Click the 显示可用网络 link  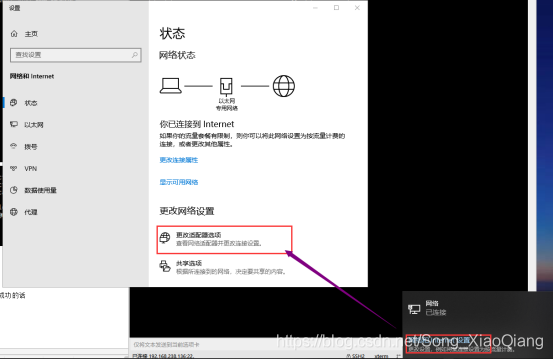click(x=179, y=182)
